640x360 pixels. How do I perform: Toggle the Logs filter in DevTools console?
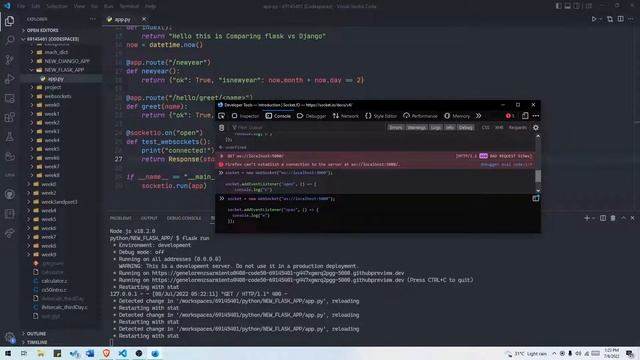pos(436,128)
